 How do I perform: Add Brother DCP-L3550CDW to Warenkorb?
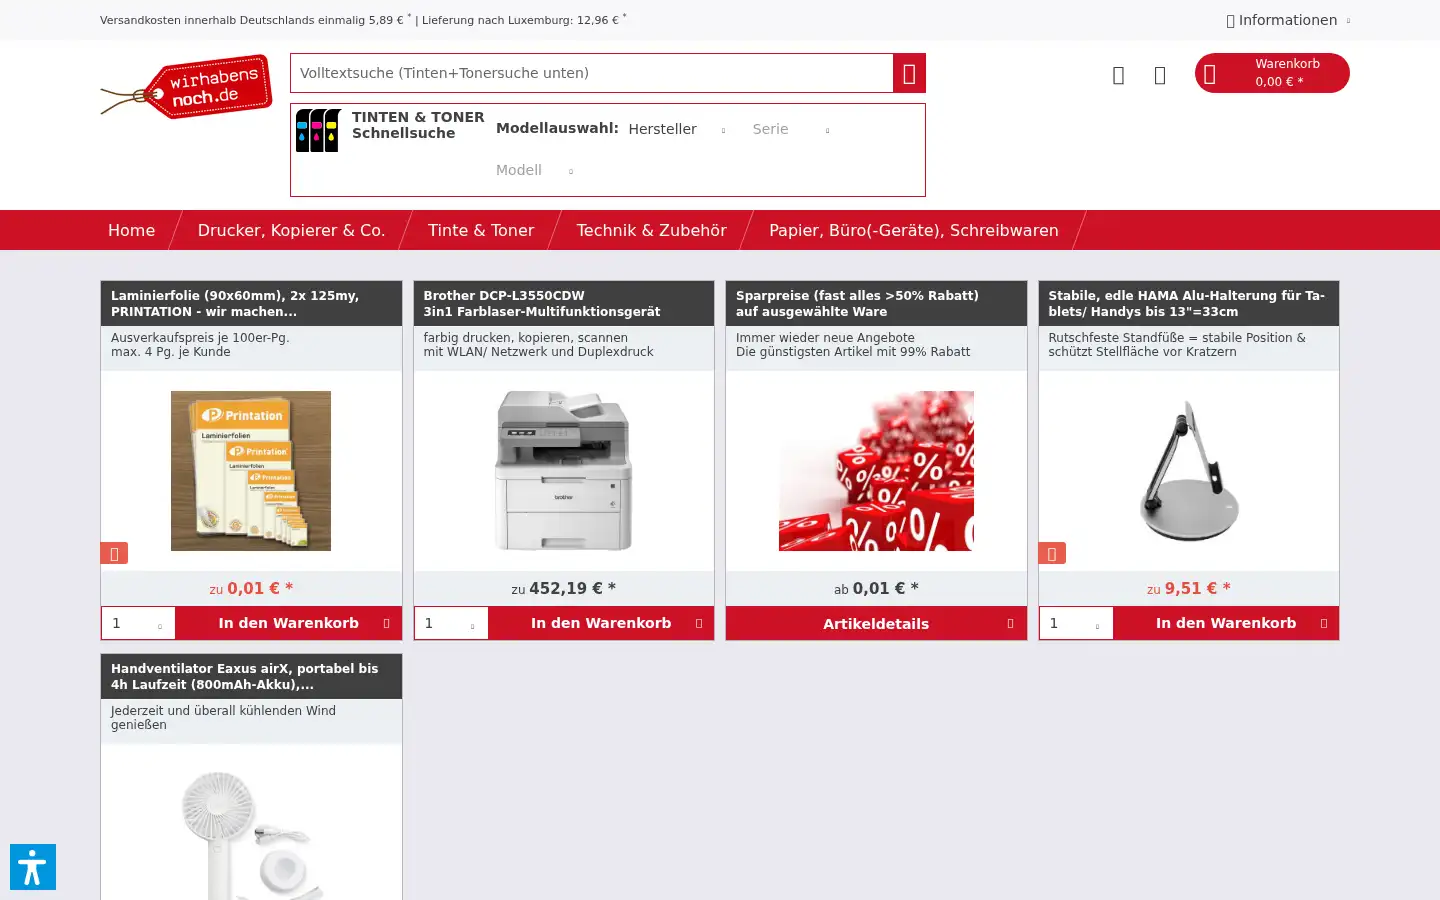pyautogui.click(x=601, y=623)
